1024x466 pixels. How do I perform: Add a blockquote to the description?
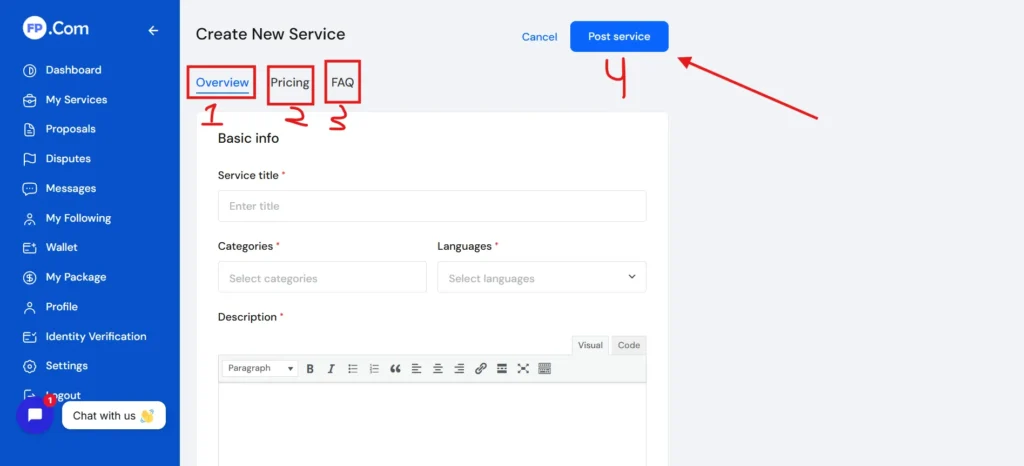395,369
